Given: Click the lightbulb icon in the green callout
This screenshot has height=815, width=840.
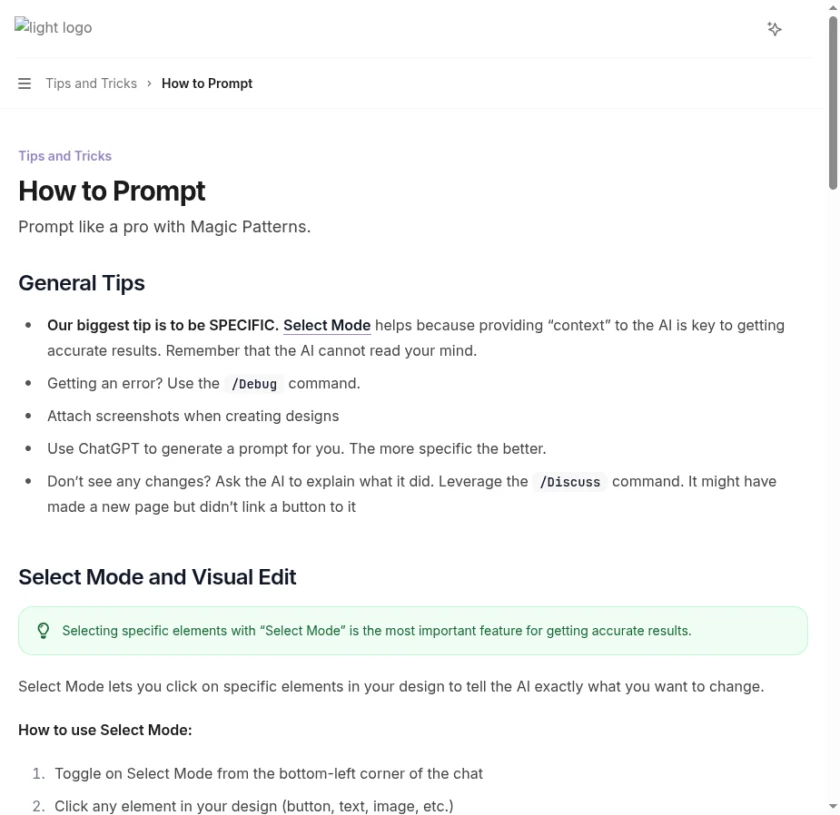Looking at the screenshot, I should tap(42, 630).
